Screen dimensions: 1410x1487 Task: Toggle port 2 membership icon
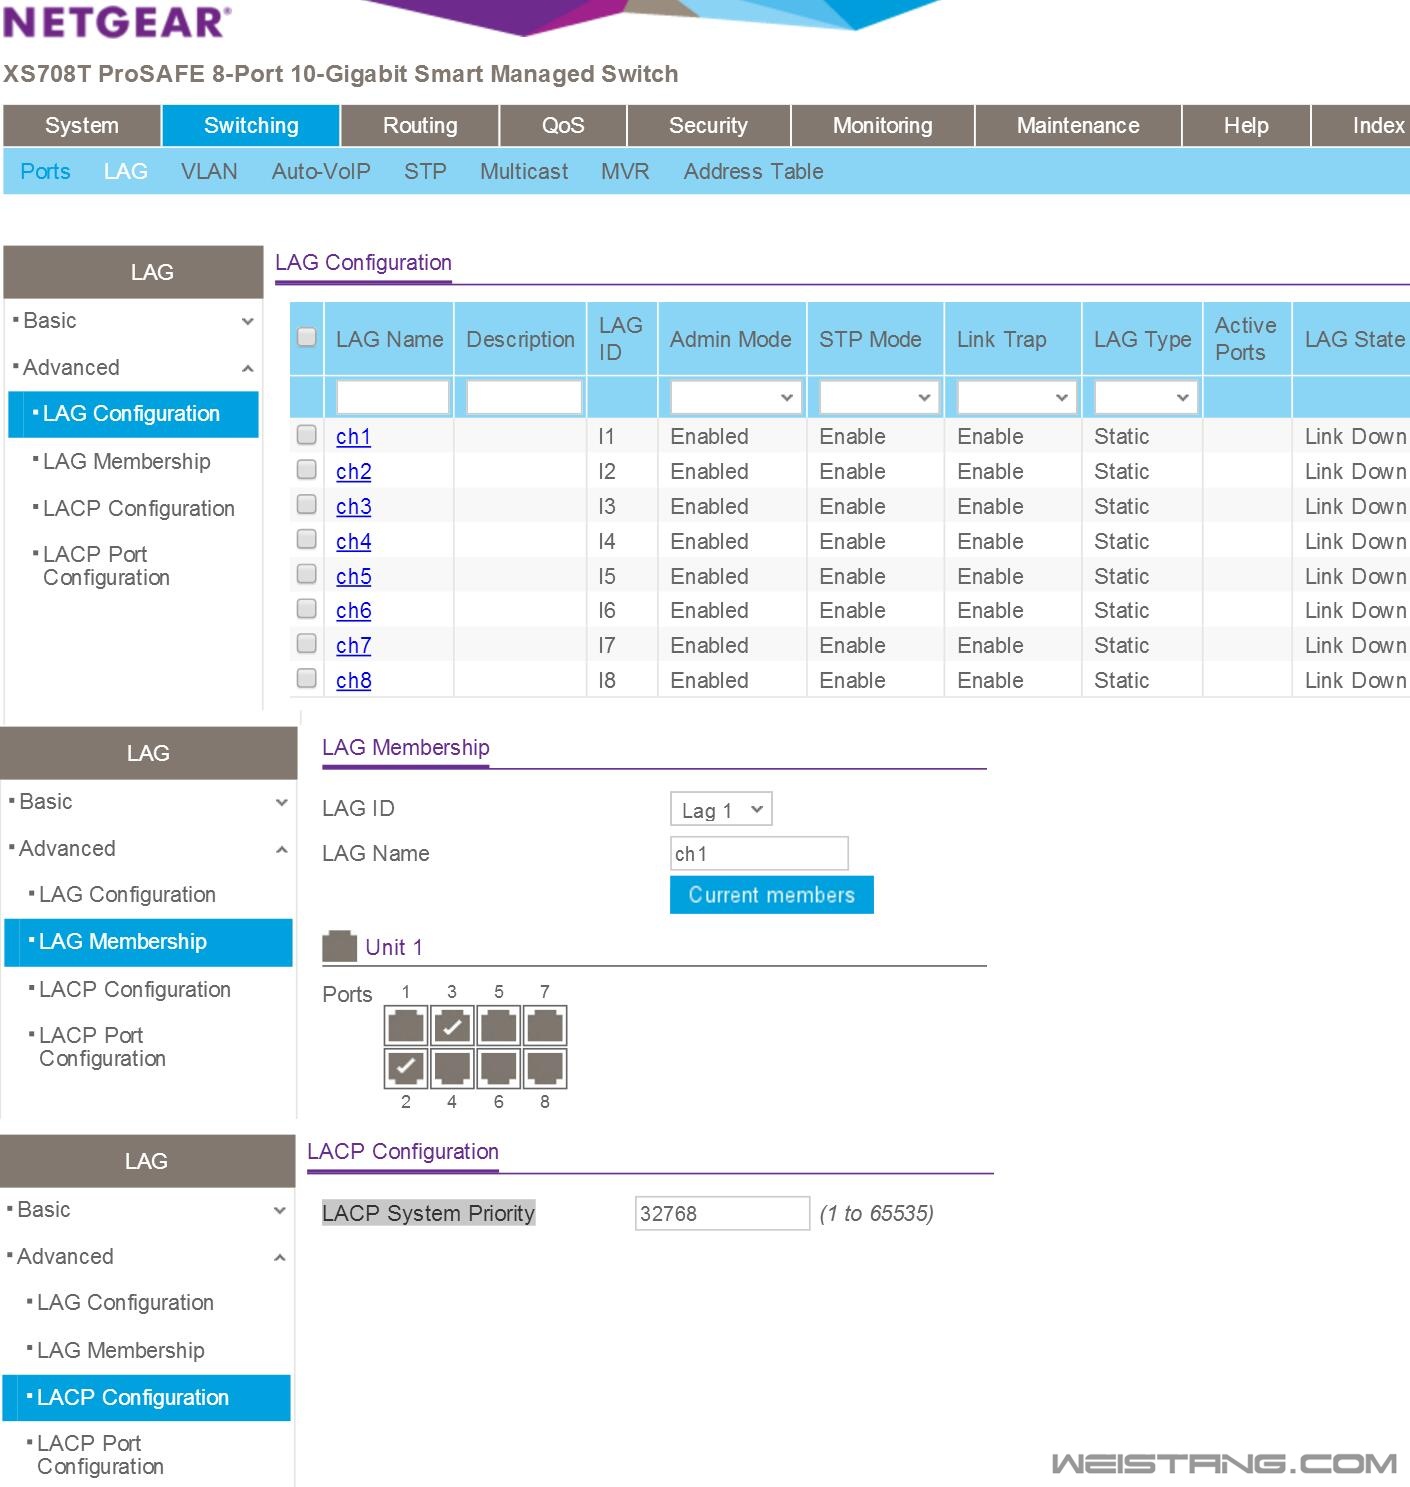(406, 1068)
